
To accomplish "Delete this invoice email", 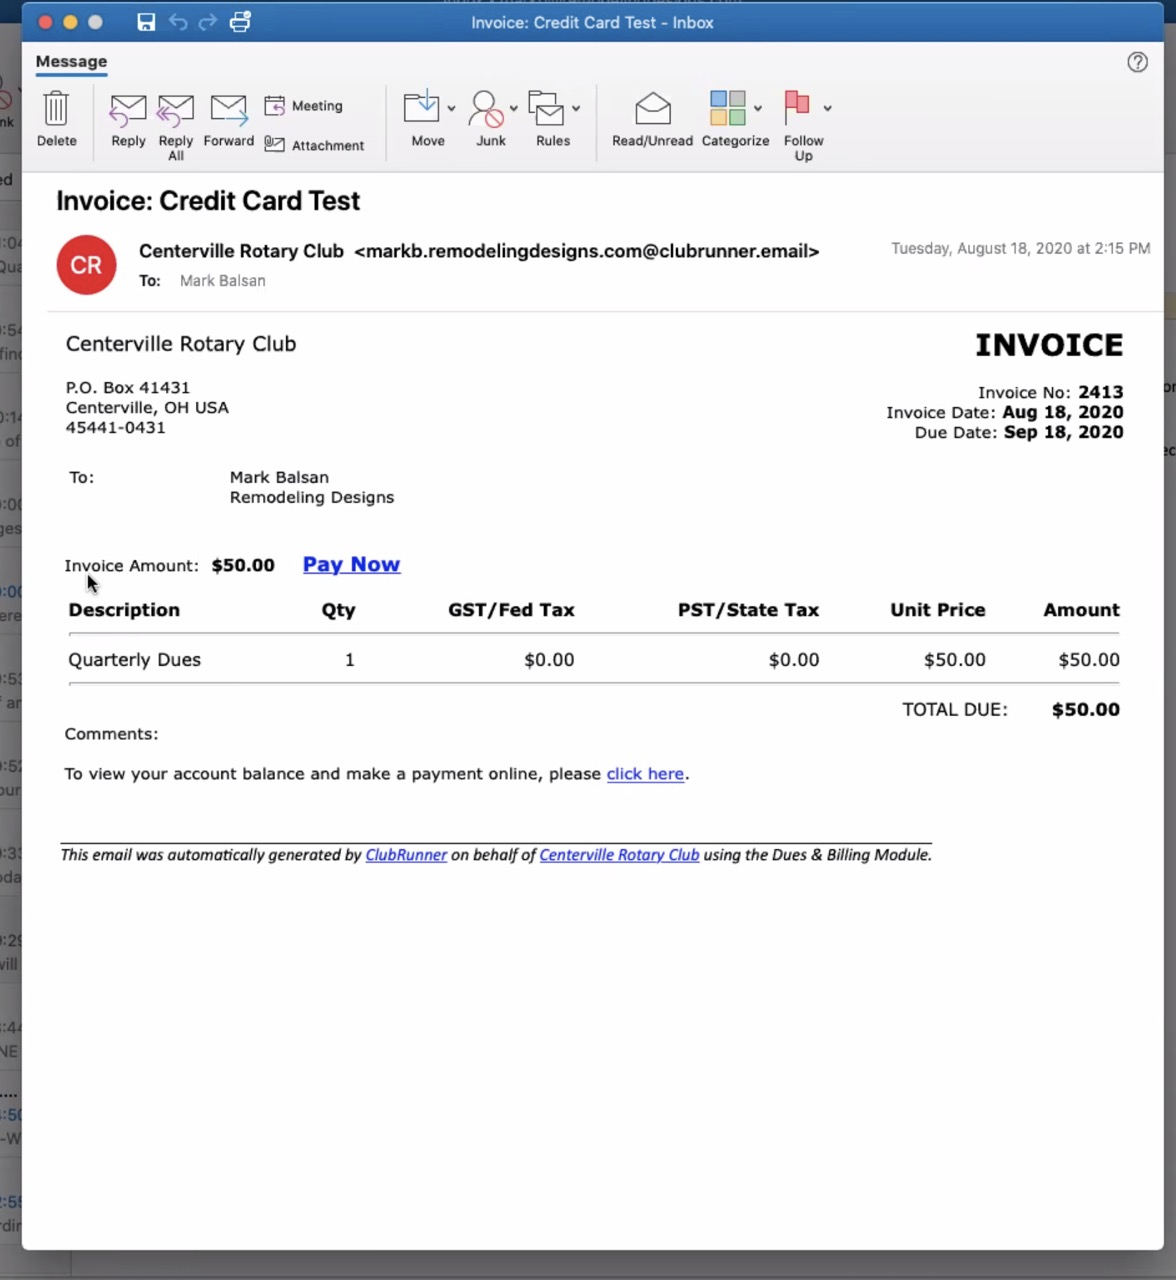I will pyautogui.click(x=56, y=119).
